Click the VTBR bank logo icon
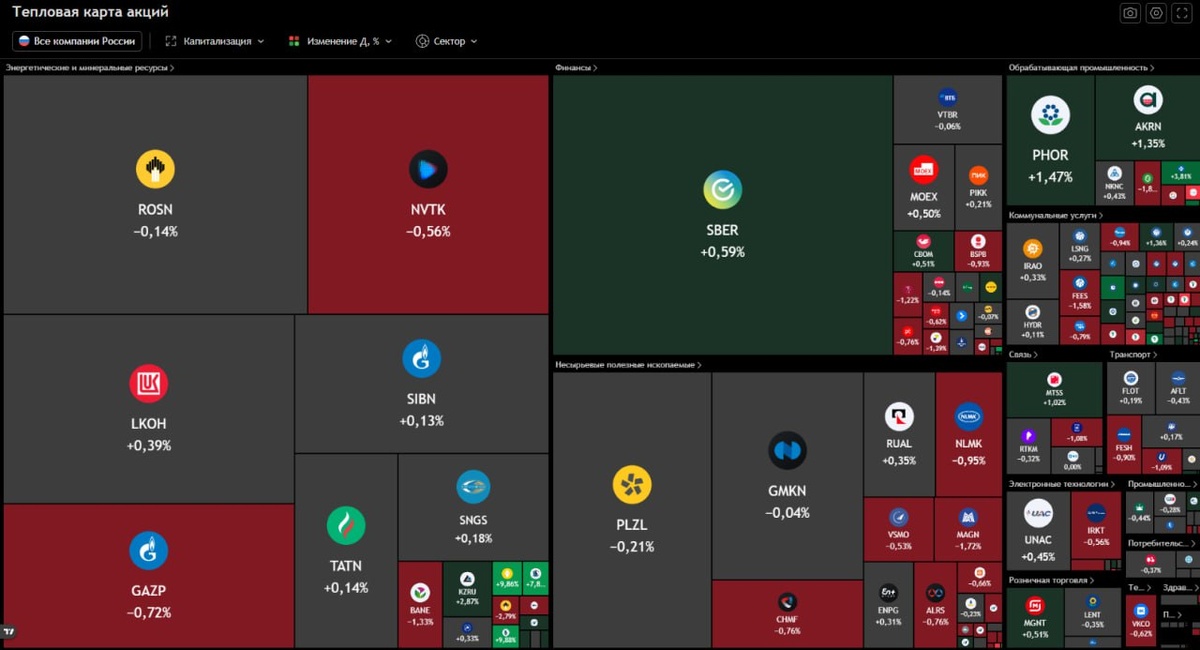Image resolution: width=1200 pixels, height=650 pixels. click(x=947, y=97)
